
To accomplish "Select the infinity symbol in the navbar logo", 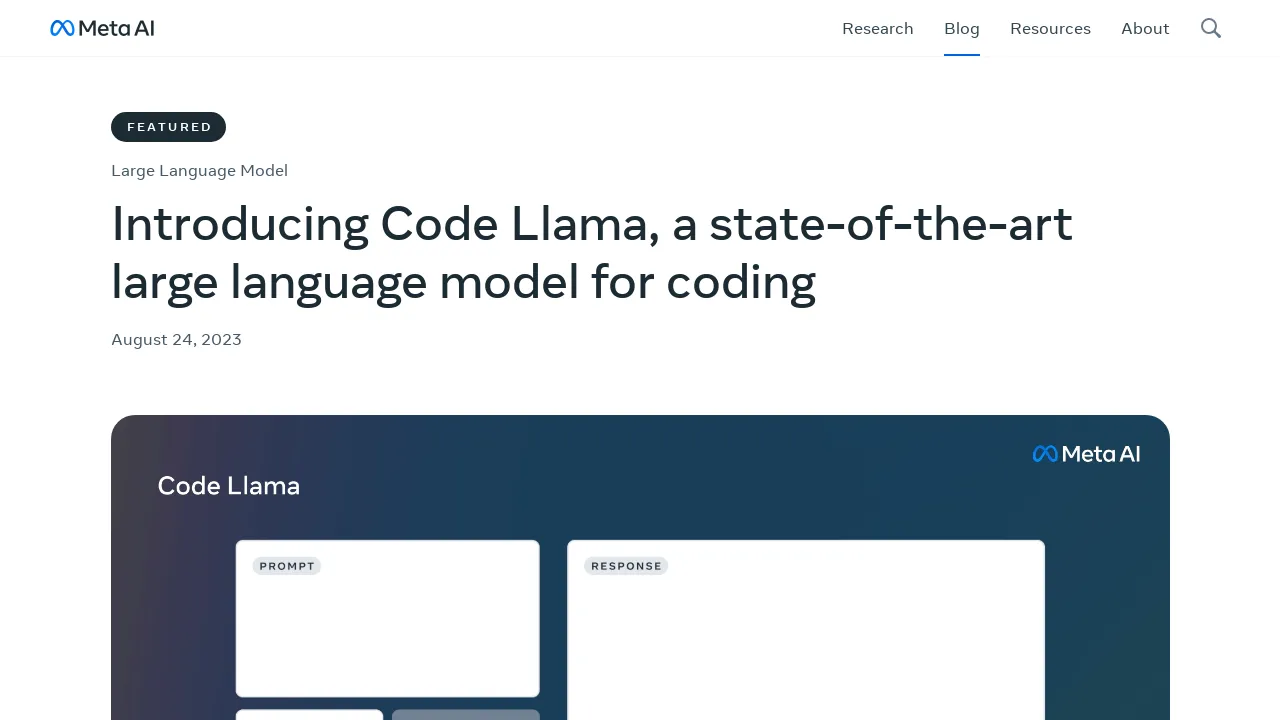I will [61, 28].
